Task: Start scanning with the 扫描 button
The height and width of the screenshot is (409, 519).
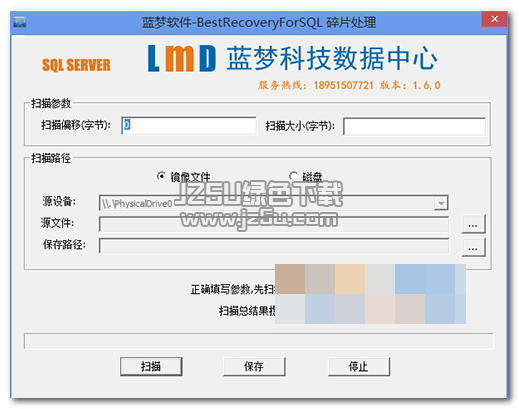Action: tap(151, 366)
